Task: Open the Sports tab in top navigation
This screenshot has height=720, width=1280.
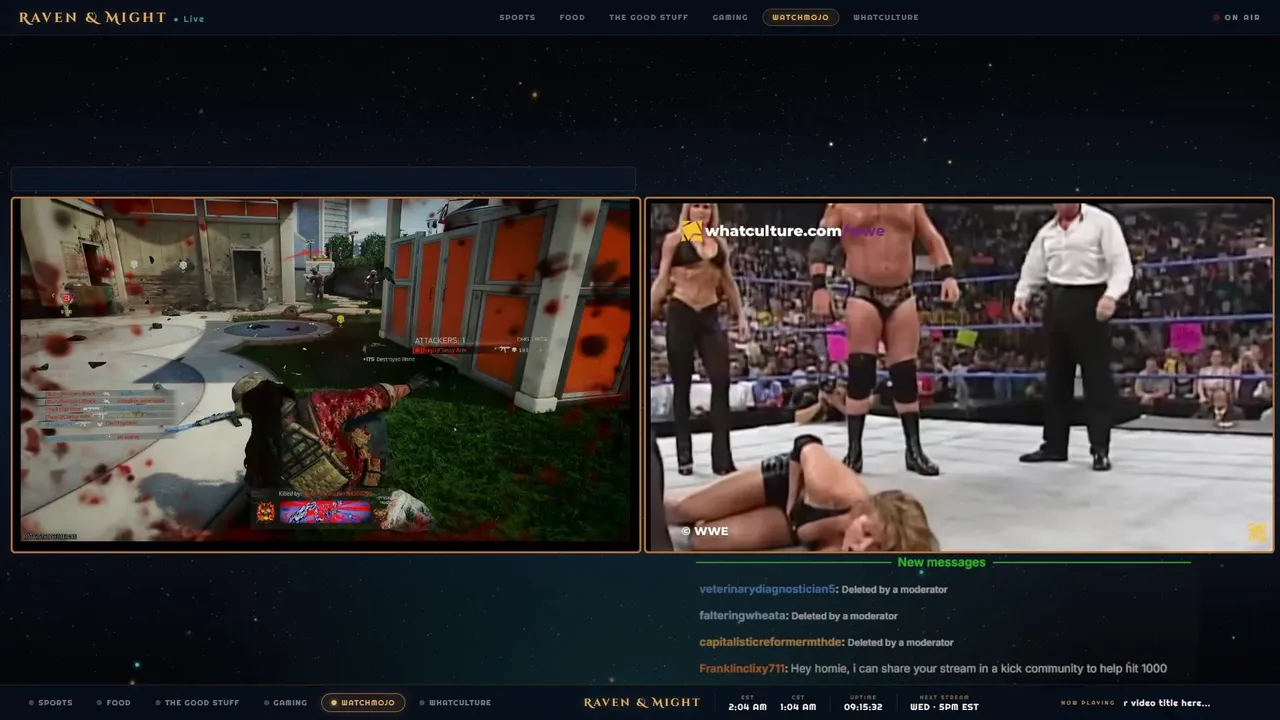Action: (x=517, y=17)
